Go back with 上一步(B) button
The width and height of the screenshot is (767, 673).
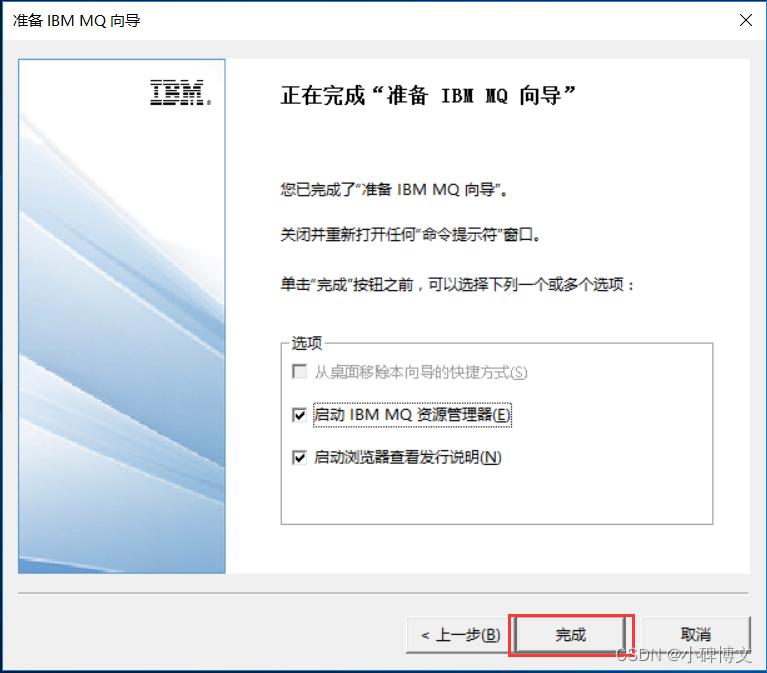pos(458,635)
